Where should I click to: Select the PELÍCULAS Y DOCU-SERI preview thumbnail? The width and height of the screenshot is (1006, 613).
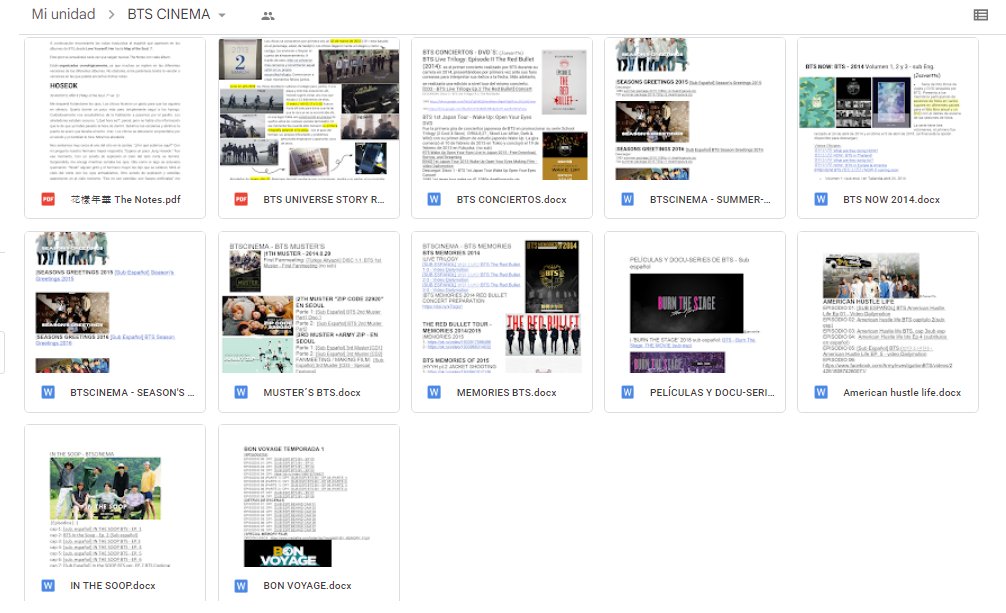coord(695,302)
